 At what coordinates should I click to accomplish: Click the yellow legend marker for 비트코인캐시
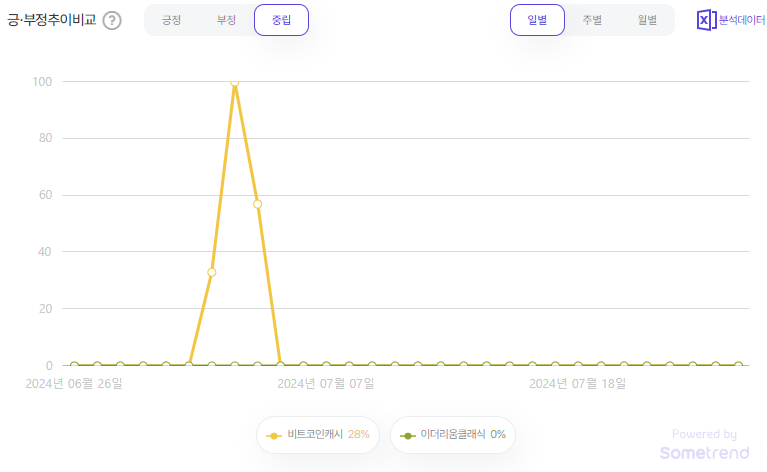pyautogui.click(x=274, y=435)
